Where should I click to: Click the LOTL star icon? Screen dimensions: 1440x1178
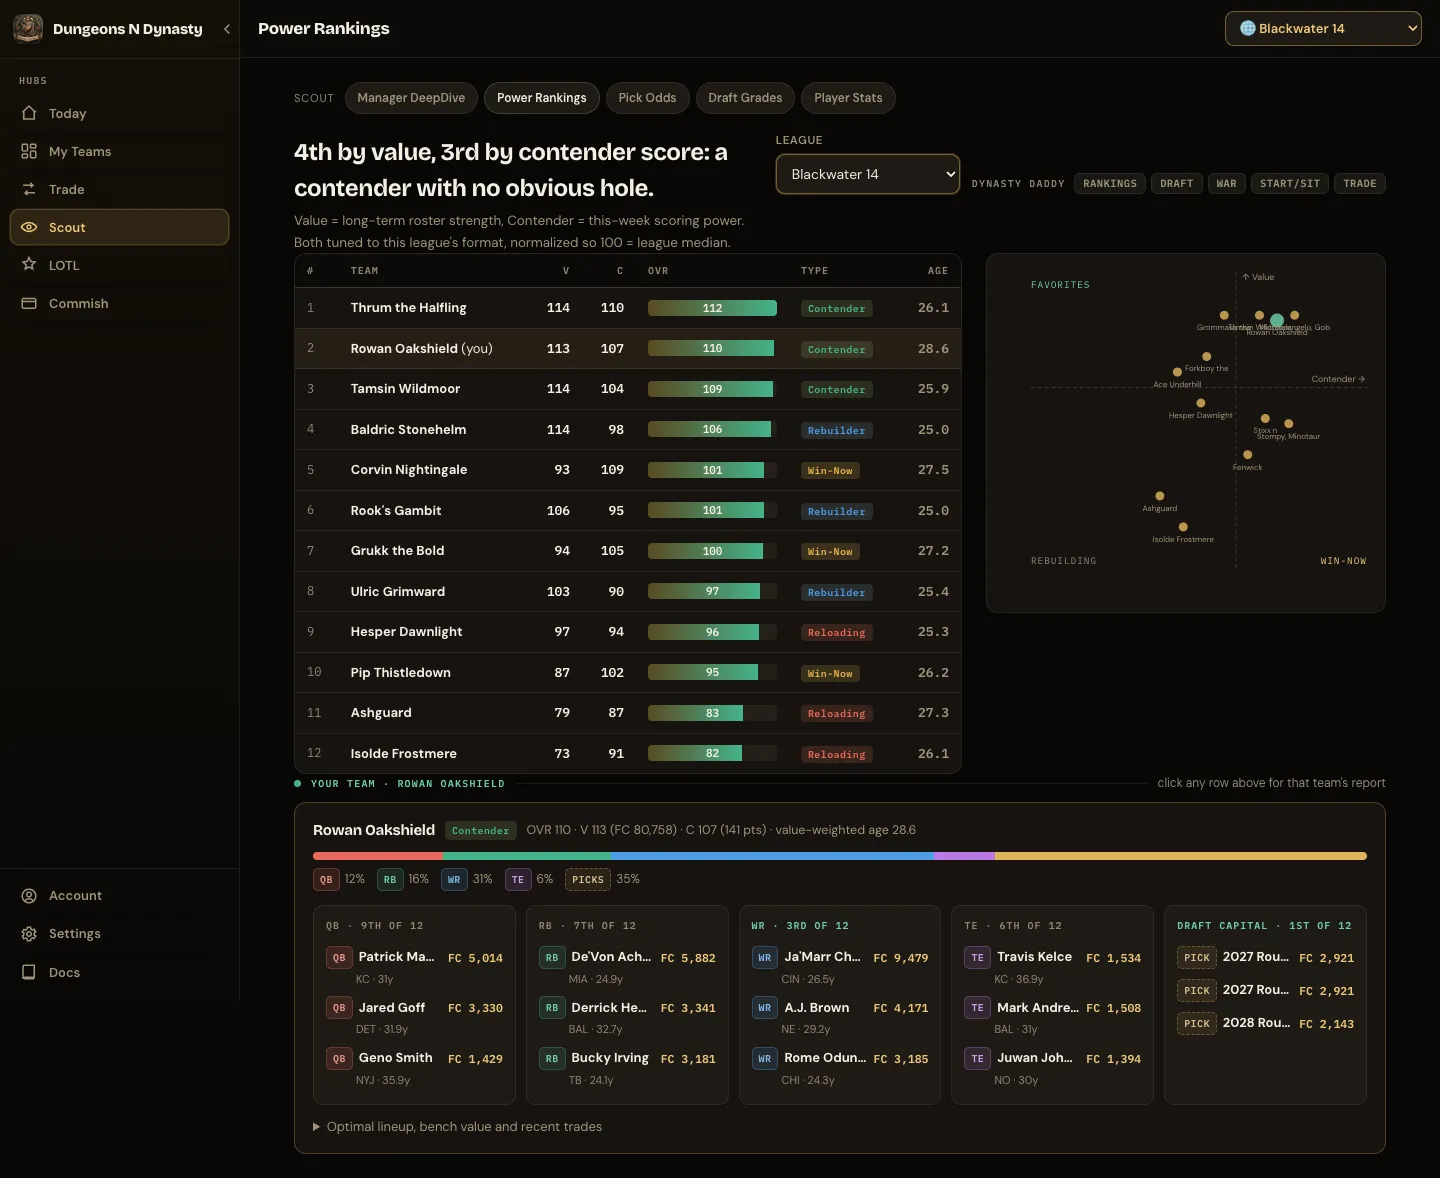(29, 265)
